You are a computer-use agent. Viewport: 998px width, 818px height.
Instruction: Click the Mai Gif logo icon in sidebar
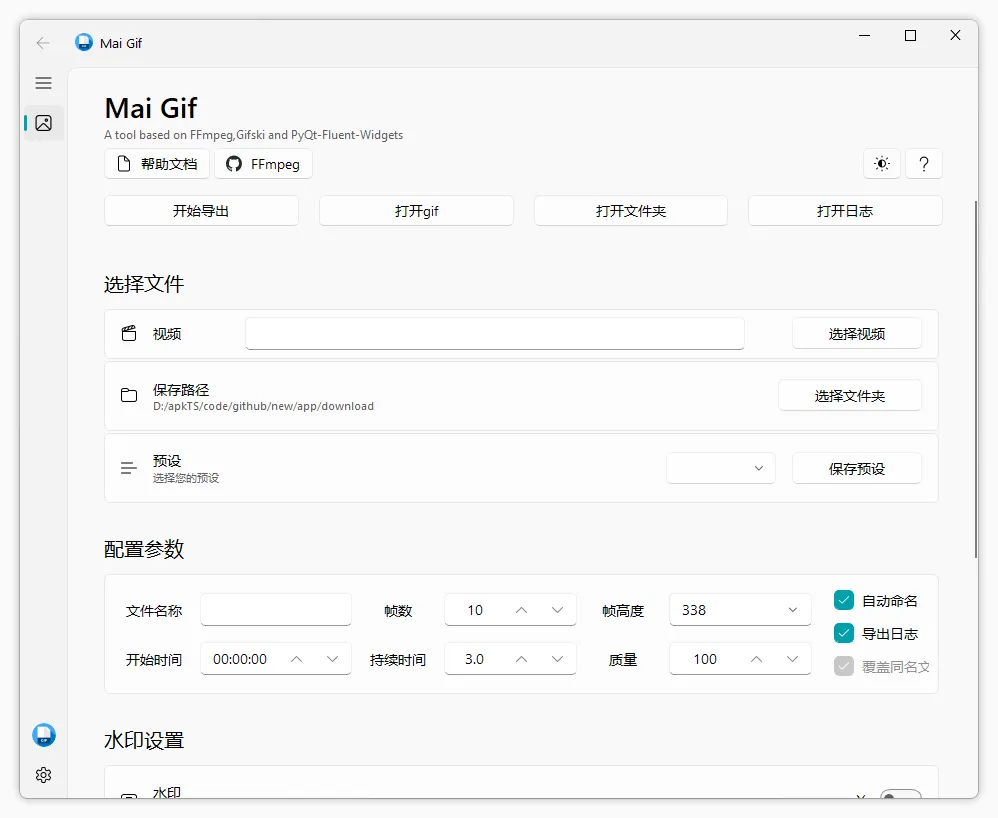(43, 735)
